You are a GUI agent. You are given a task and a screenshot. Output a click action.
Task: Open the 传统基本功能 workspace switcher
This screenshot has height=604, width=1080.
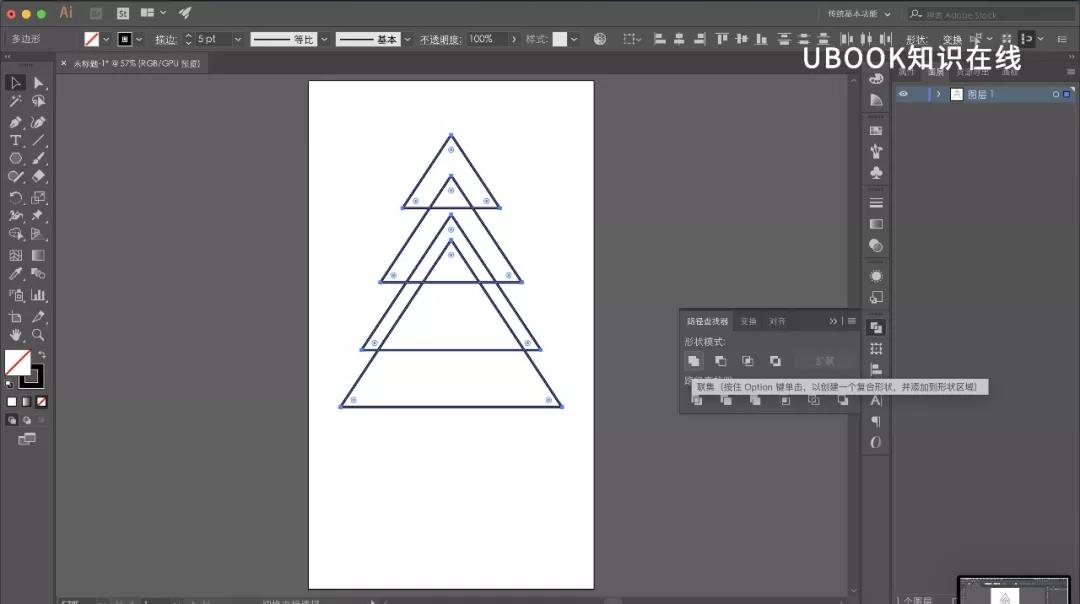pos(858,14)
